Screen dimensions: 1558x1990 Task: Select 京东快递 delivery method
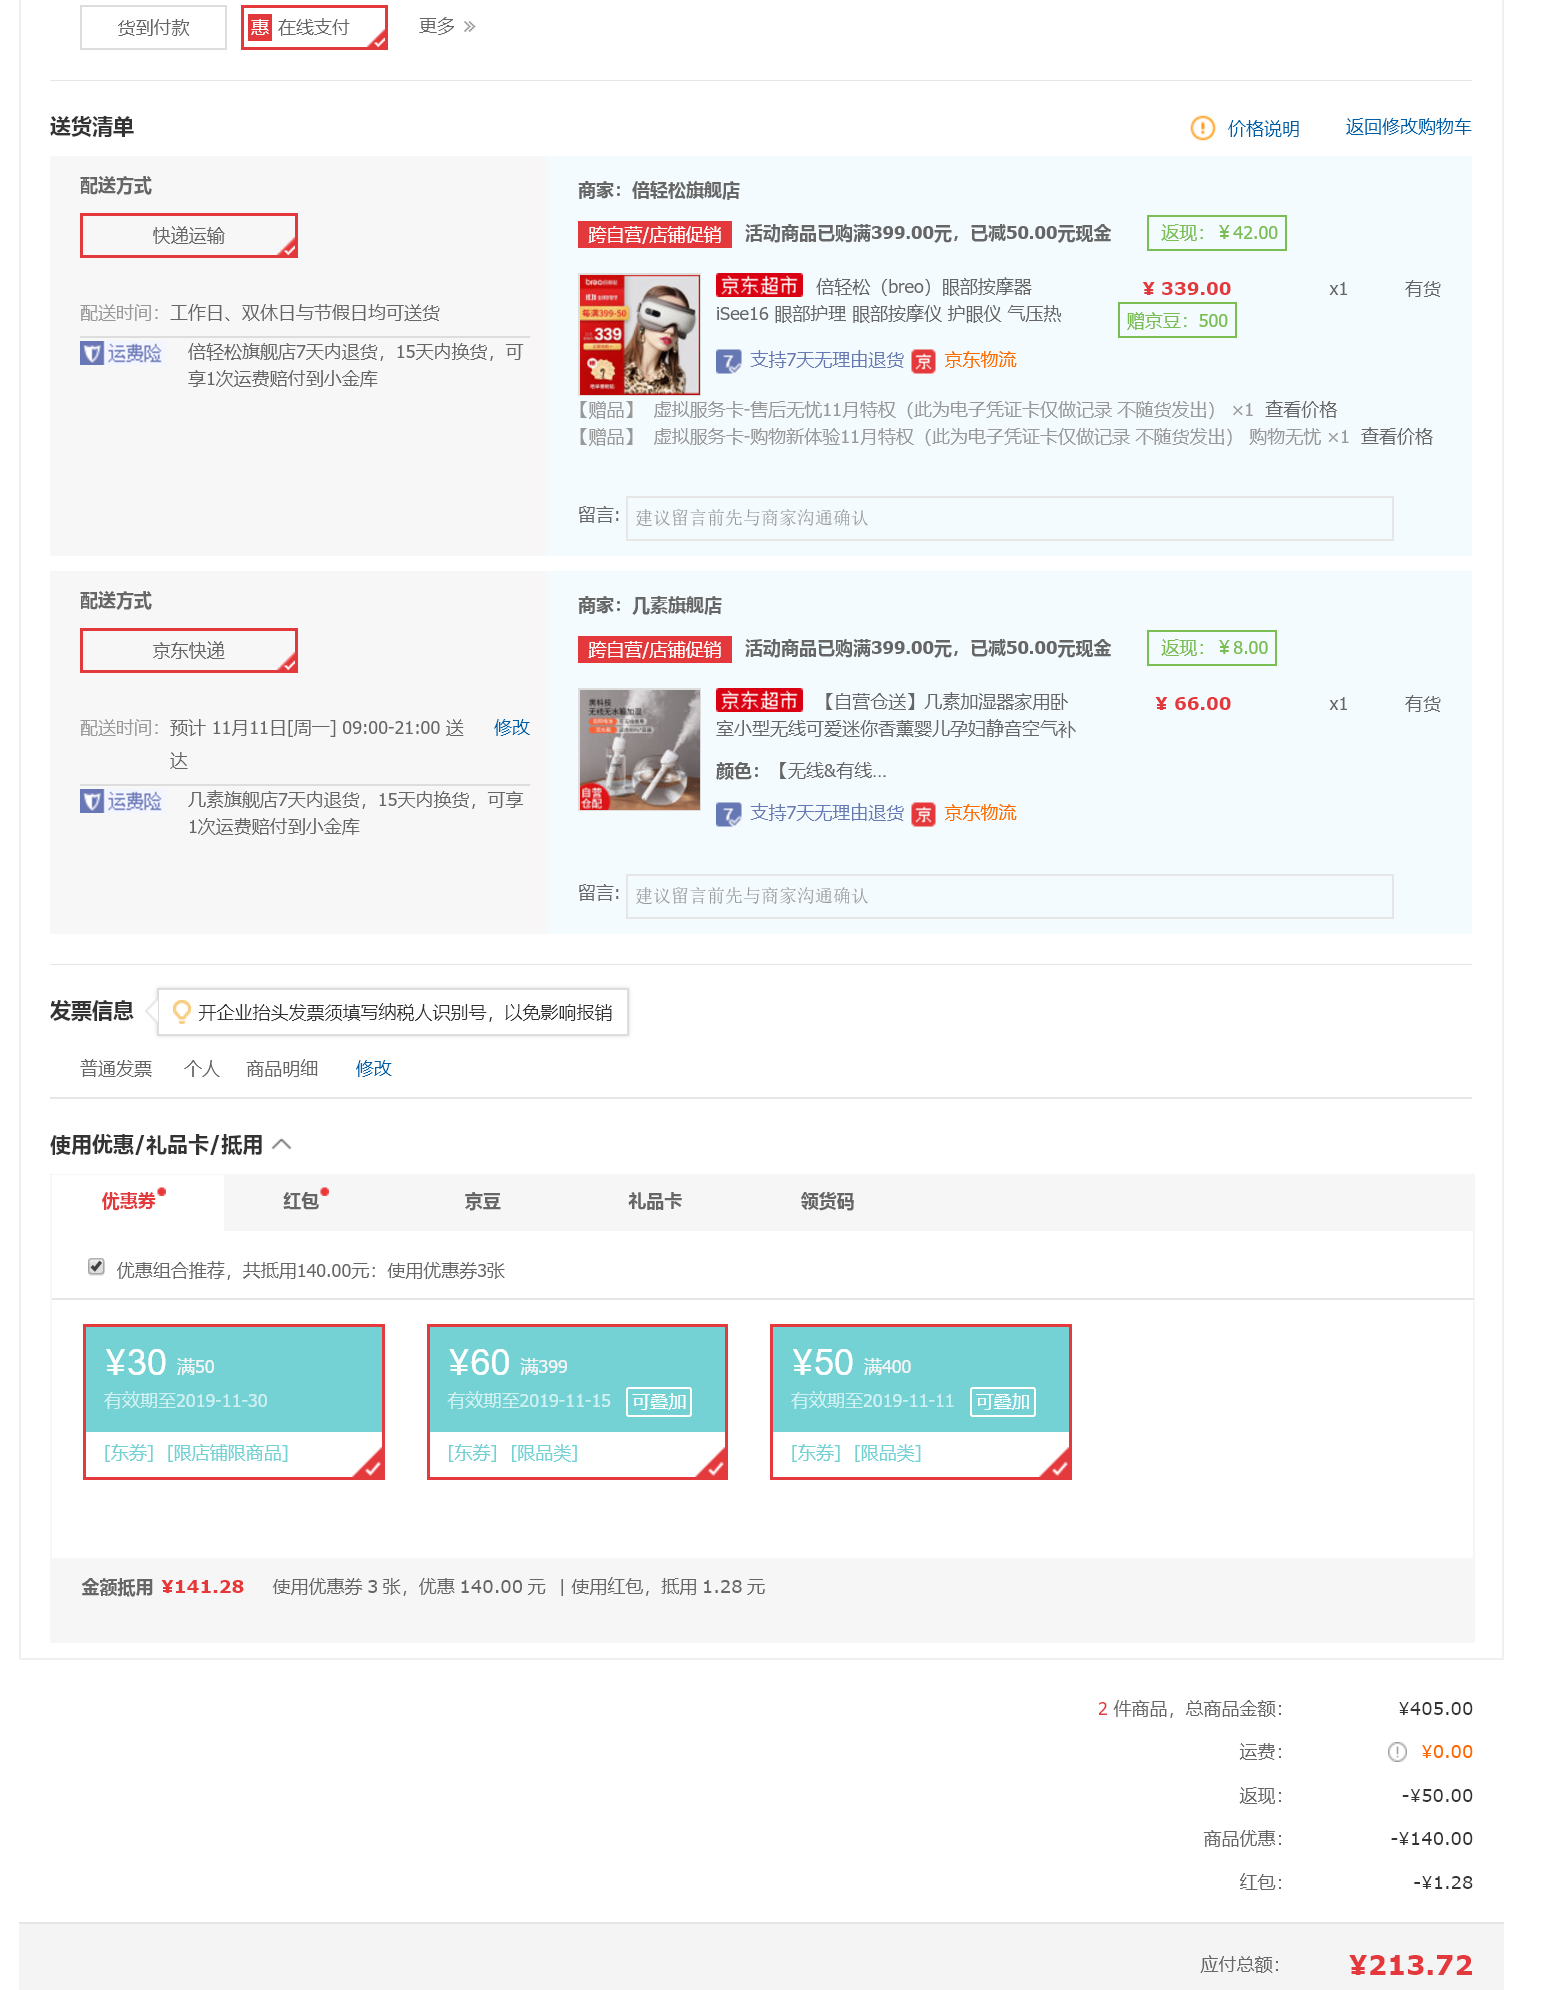[x=189, y=650]
